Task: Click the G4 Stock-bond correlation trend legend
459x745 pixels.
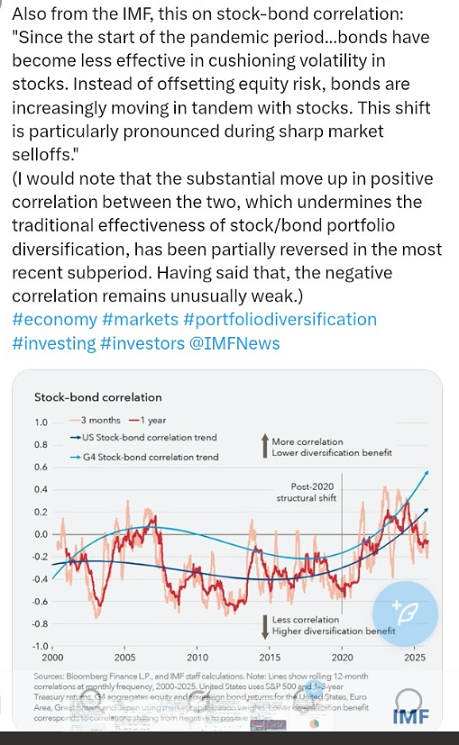Action: [144, 457]
